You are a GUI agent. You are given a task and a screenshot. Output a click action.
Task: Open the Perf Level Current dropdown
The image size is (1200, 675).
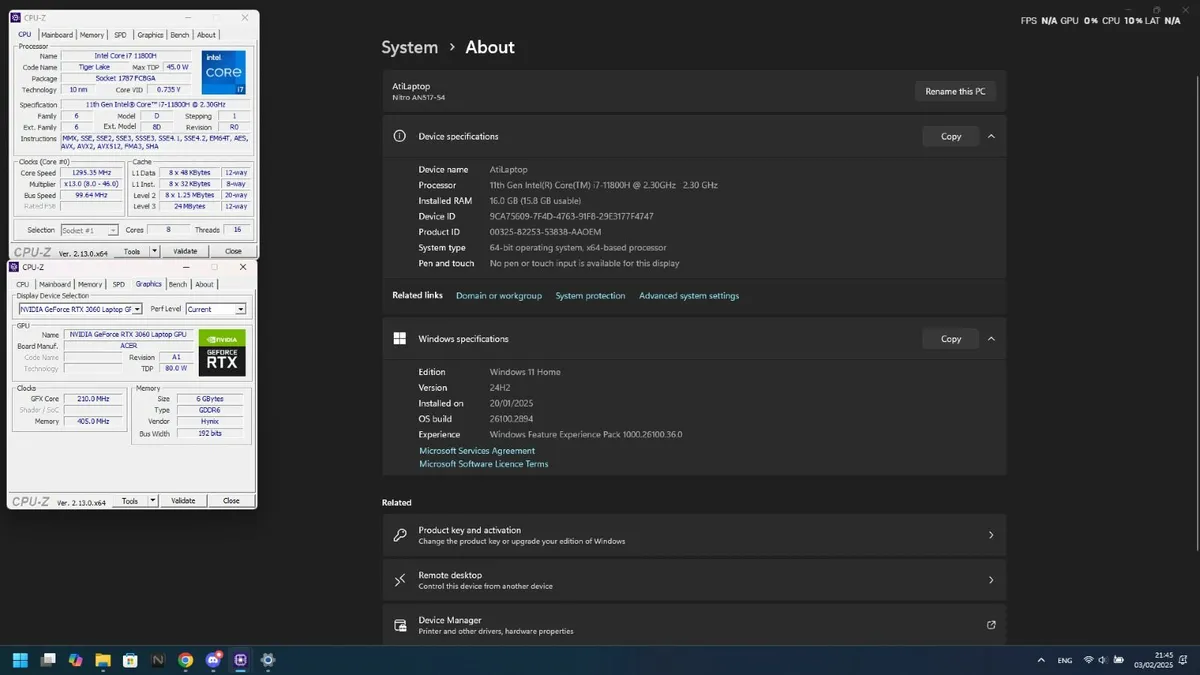point(216,309)
